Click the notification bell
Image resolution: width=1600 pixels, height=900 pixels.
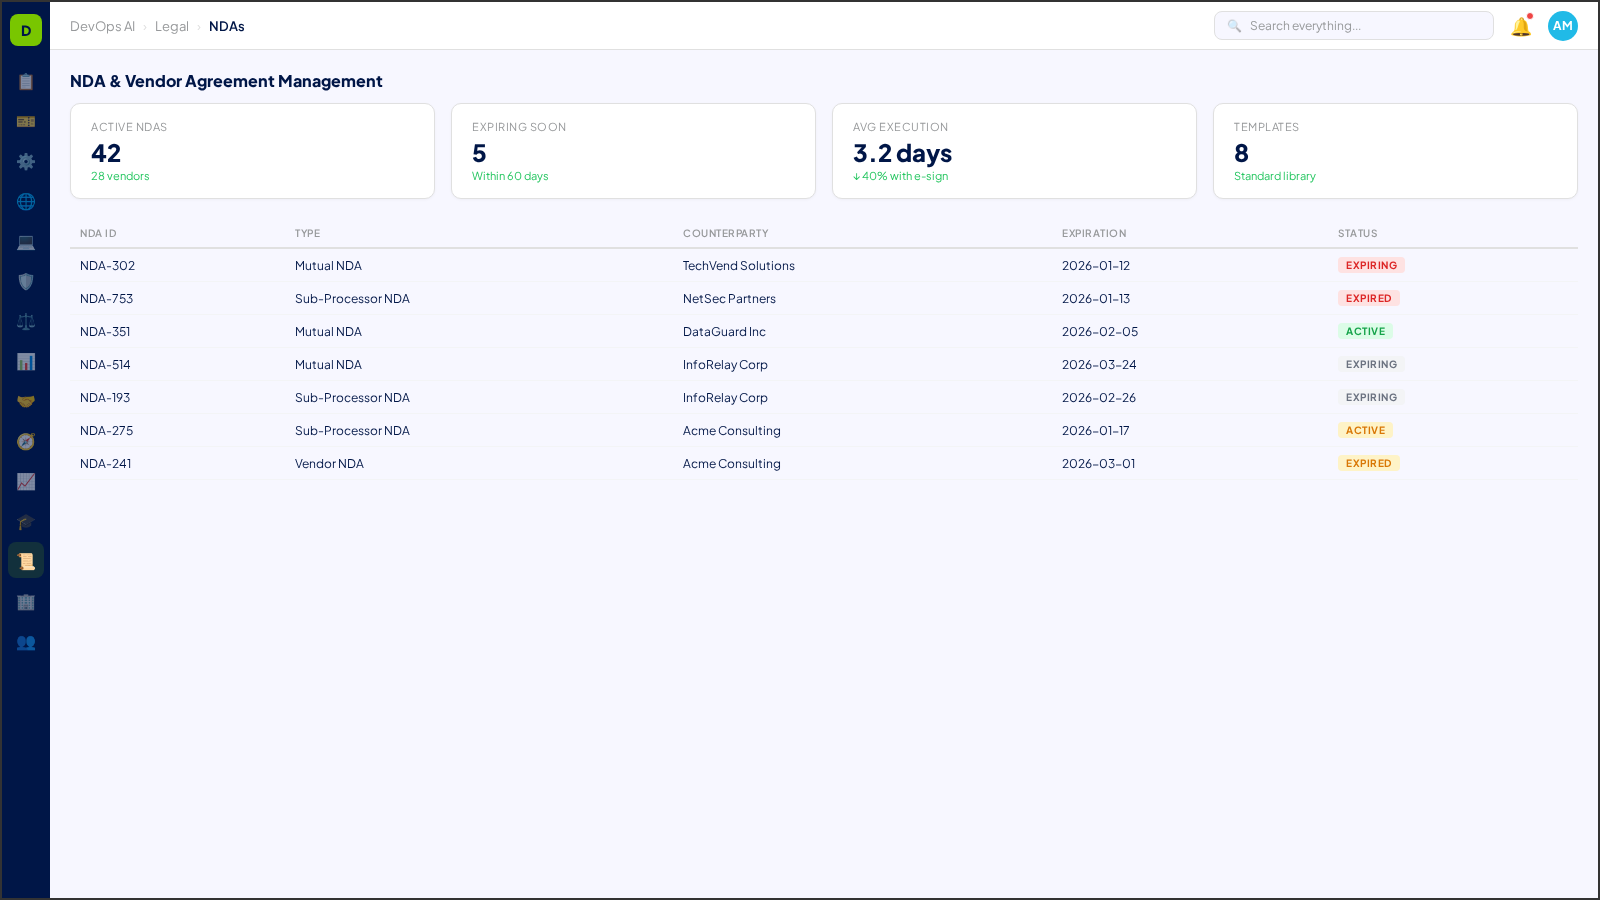point(1519,26)
